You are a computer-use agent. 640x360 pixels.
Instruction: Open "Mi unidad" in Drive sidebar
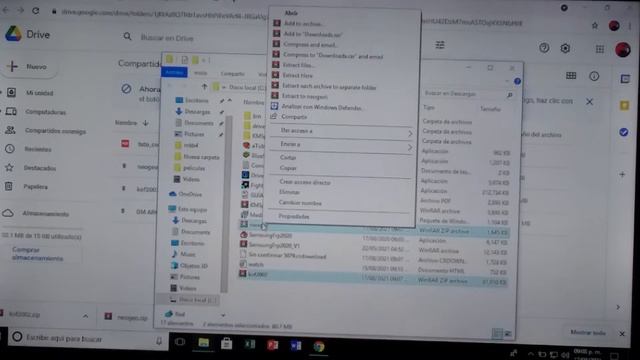(39, 93)
